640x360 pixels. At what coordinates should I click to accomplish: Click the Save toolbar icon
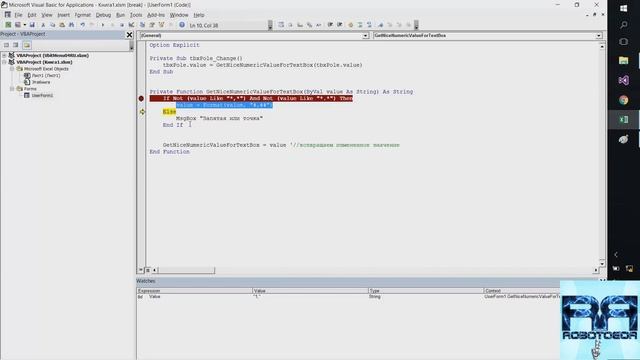pos(32,25)
